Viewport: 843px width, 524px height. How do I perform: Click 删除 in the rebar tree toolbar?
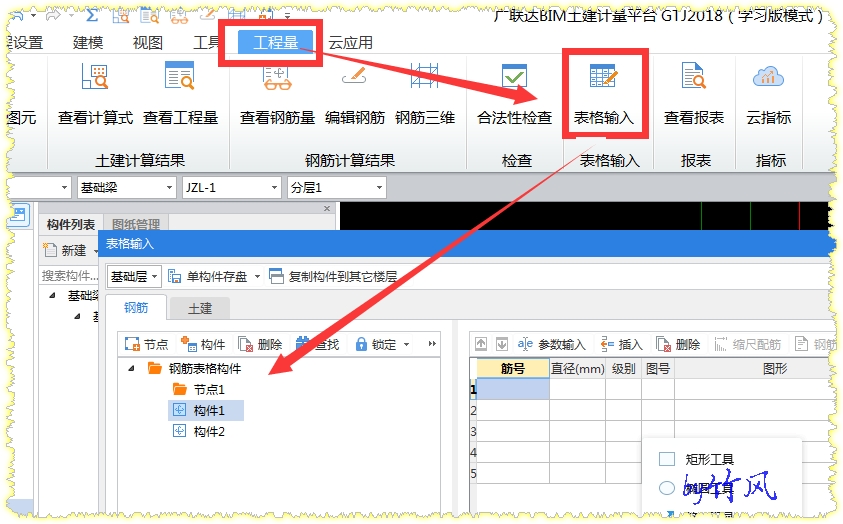point(260,344)
